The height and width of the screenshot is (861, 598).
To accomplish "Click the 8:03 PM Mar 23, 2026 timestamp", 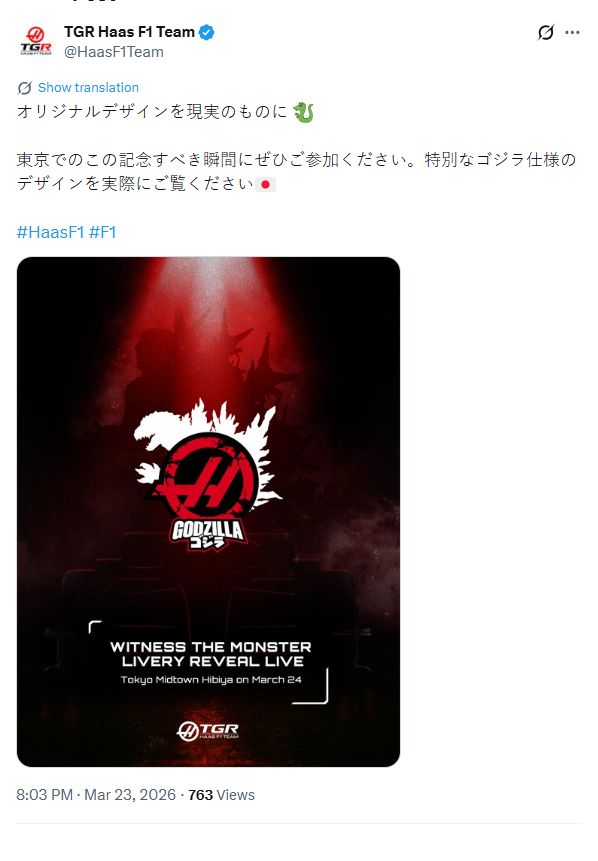I will click(96, 795).
